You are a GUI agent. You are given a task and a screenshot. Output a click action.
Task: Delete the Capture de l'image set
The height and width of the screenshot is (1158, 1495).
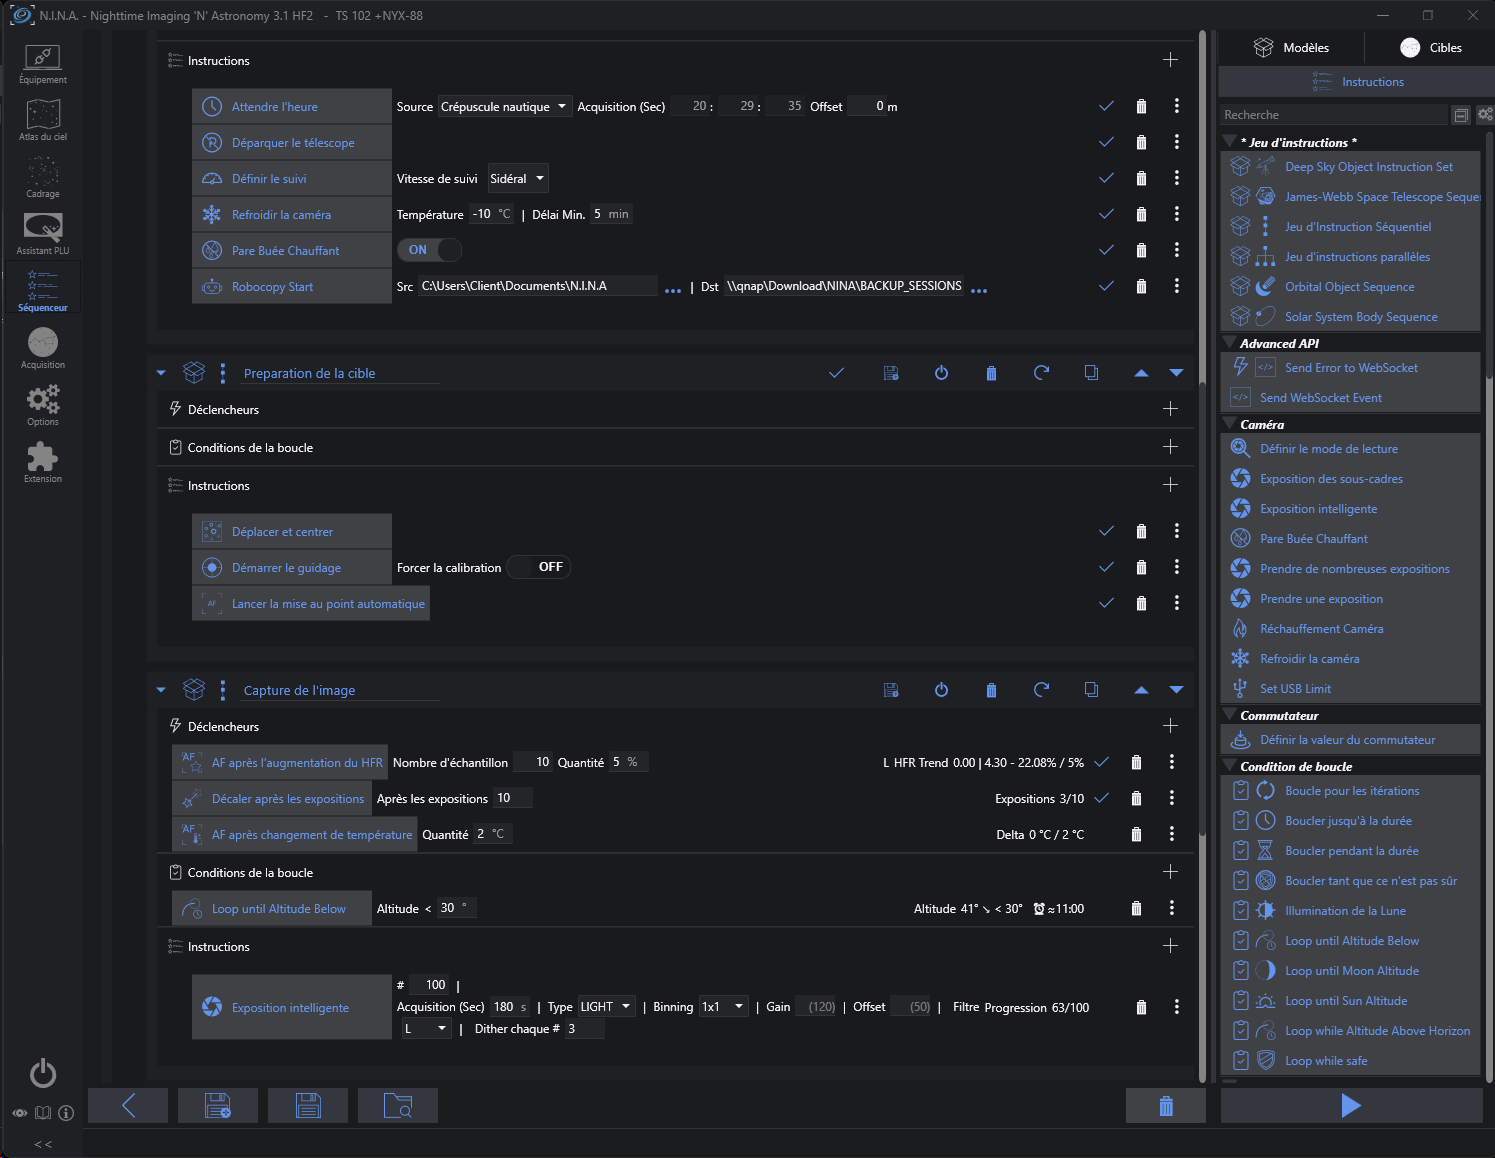(x=991, y=690)
